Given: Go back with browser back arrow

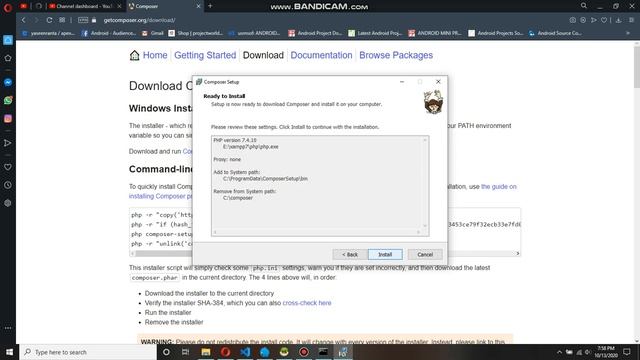Looking at the screenshot, I should [x=24, y=20].
